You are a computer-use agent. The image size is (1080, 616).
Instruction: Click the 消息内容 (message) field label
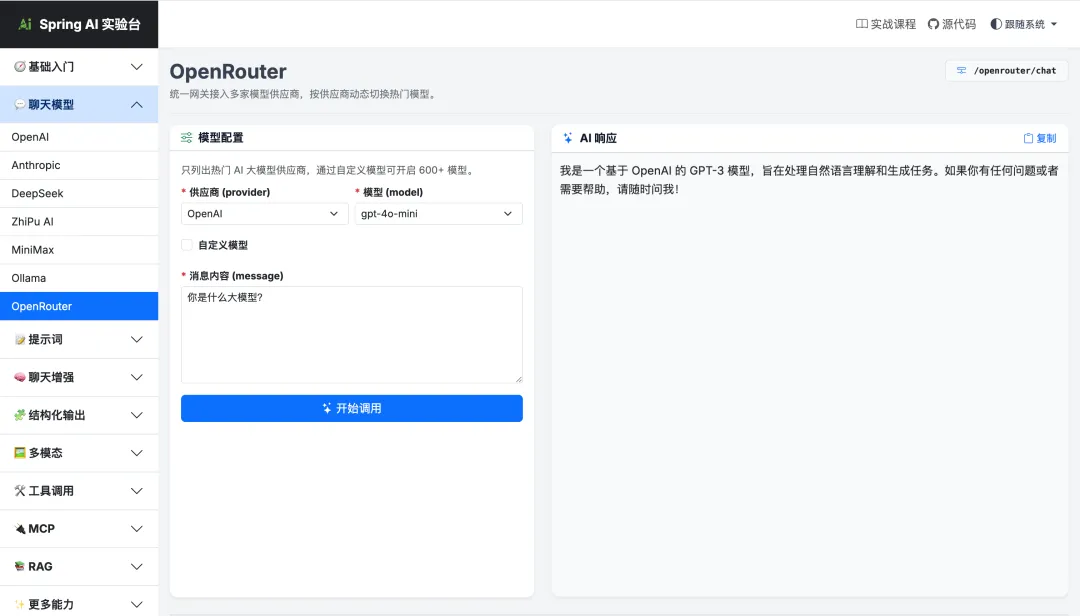236,276
